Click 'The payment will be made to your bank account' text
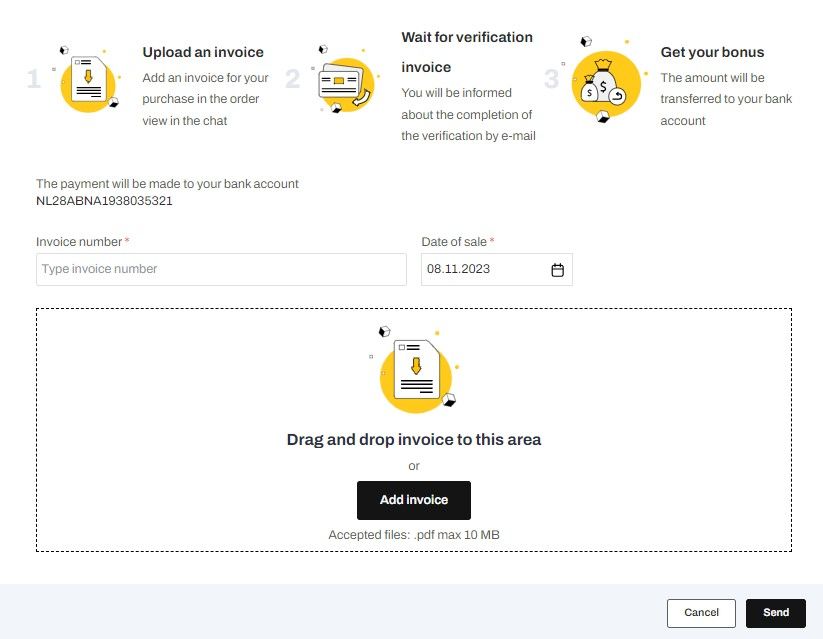Image resolution: width=823 pixels, height=639 pixels. 167,184
